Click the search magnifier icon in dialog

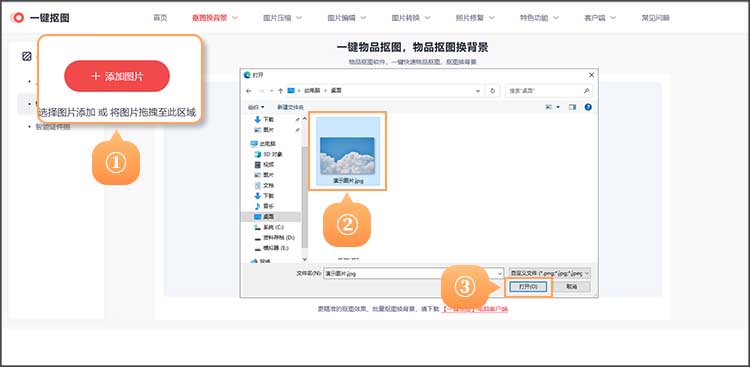586,90
